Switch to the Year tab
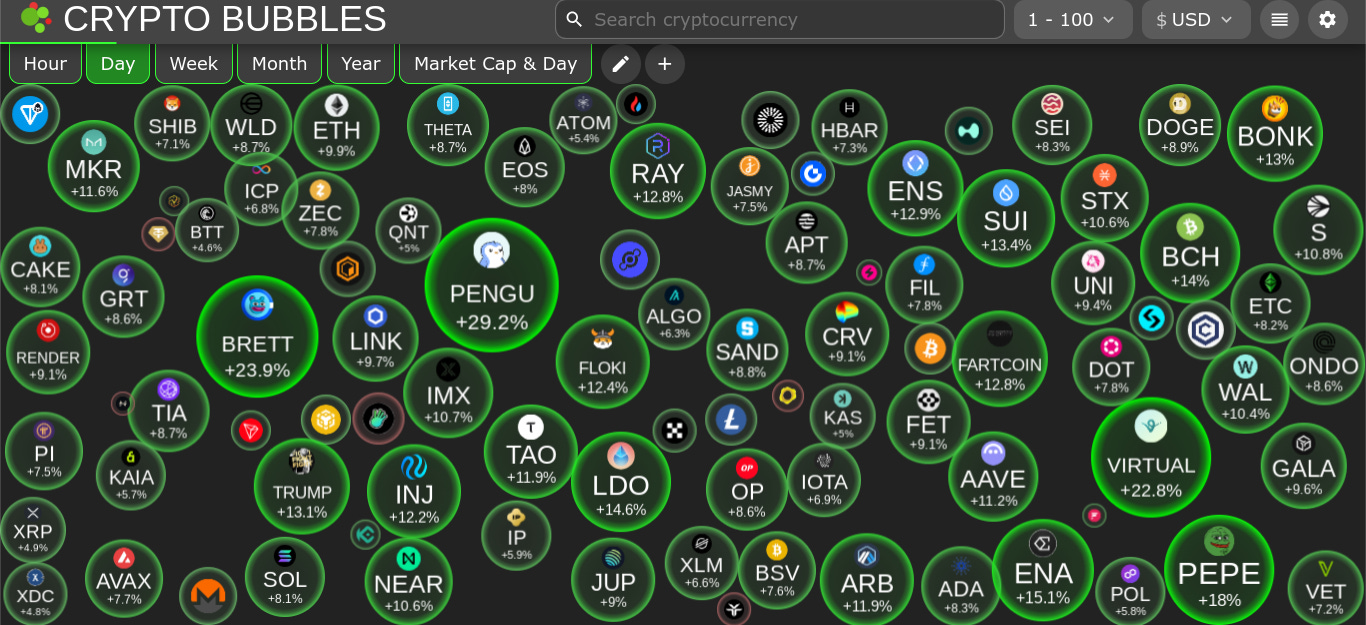 coord(361,64)
